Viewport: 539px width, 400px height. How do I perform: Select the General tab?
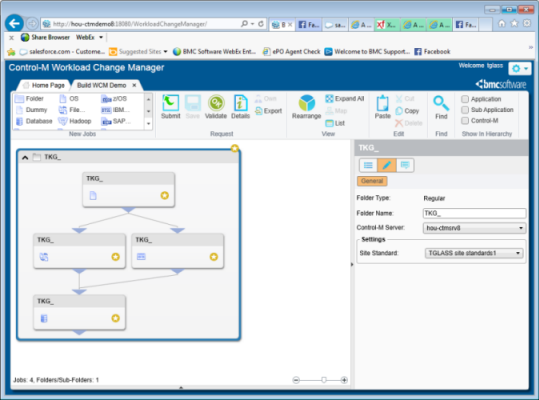pyautogui.click(x=372, y=181)
